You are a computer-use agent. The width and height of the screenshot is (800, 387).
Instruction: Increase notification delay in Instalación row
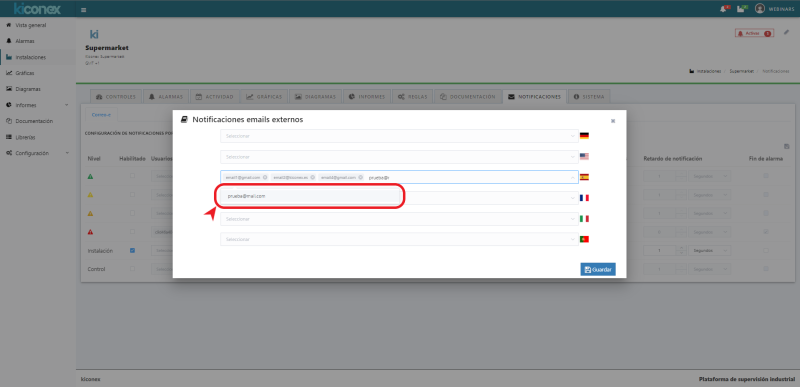pos(681,248)
